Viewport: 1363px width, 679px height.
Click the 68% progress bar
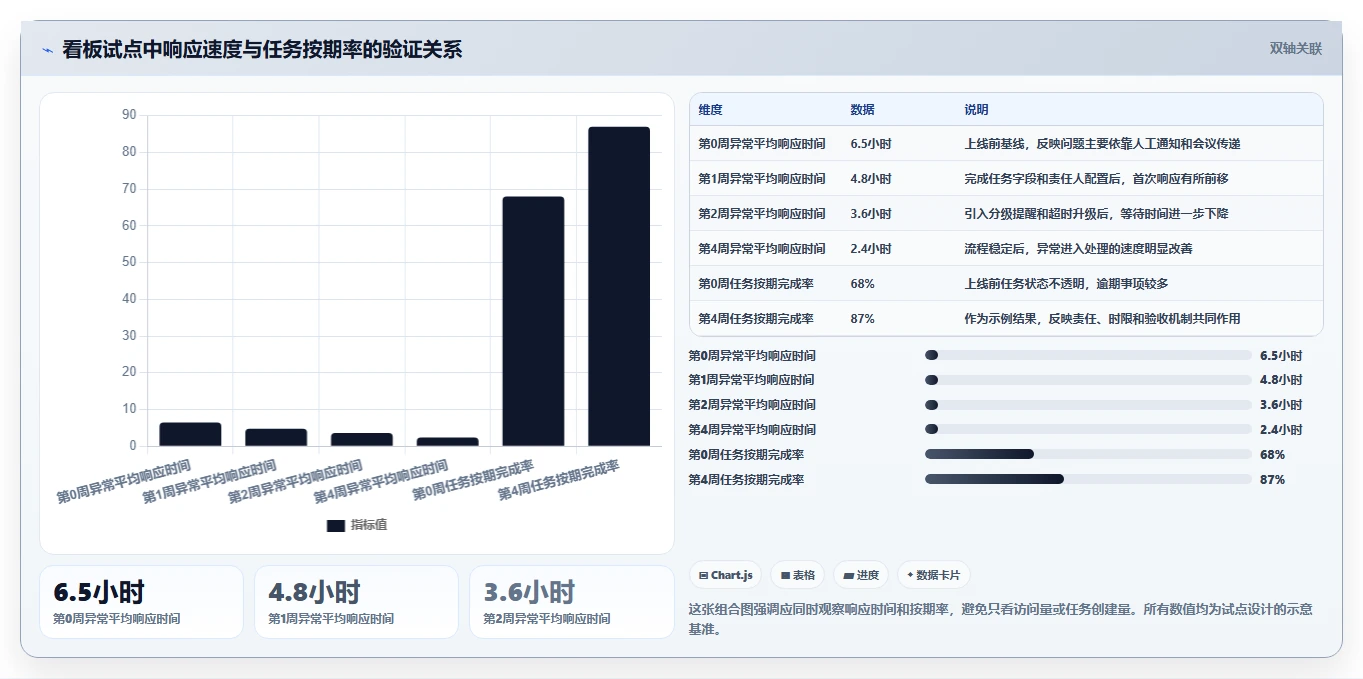click(x=1088, y=454)
